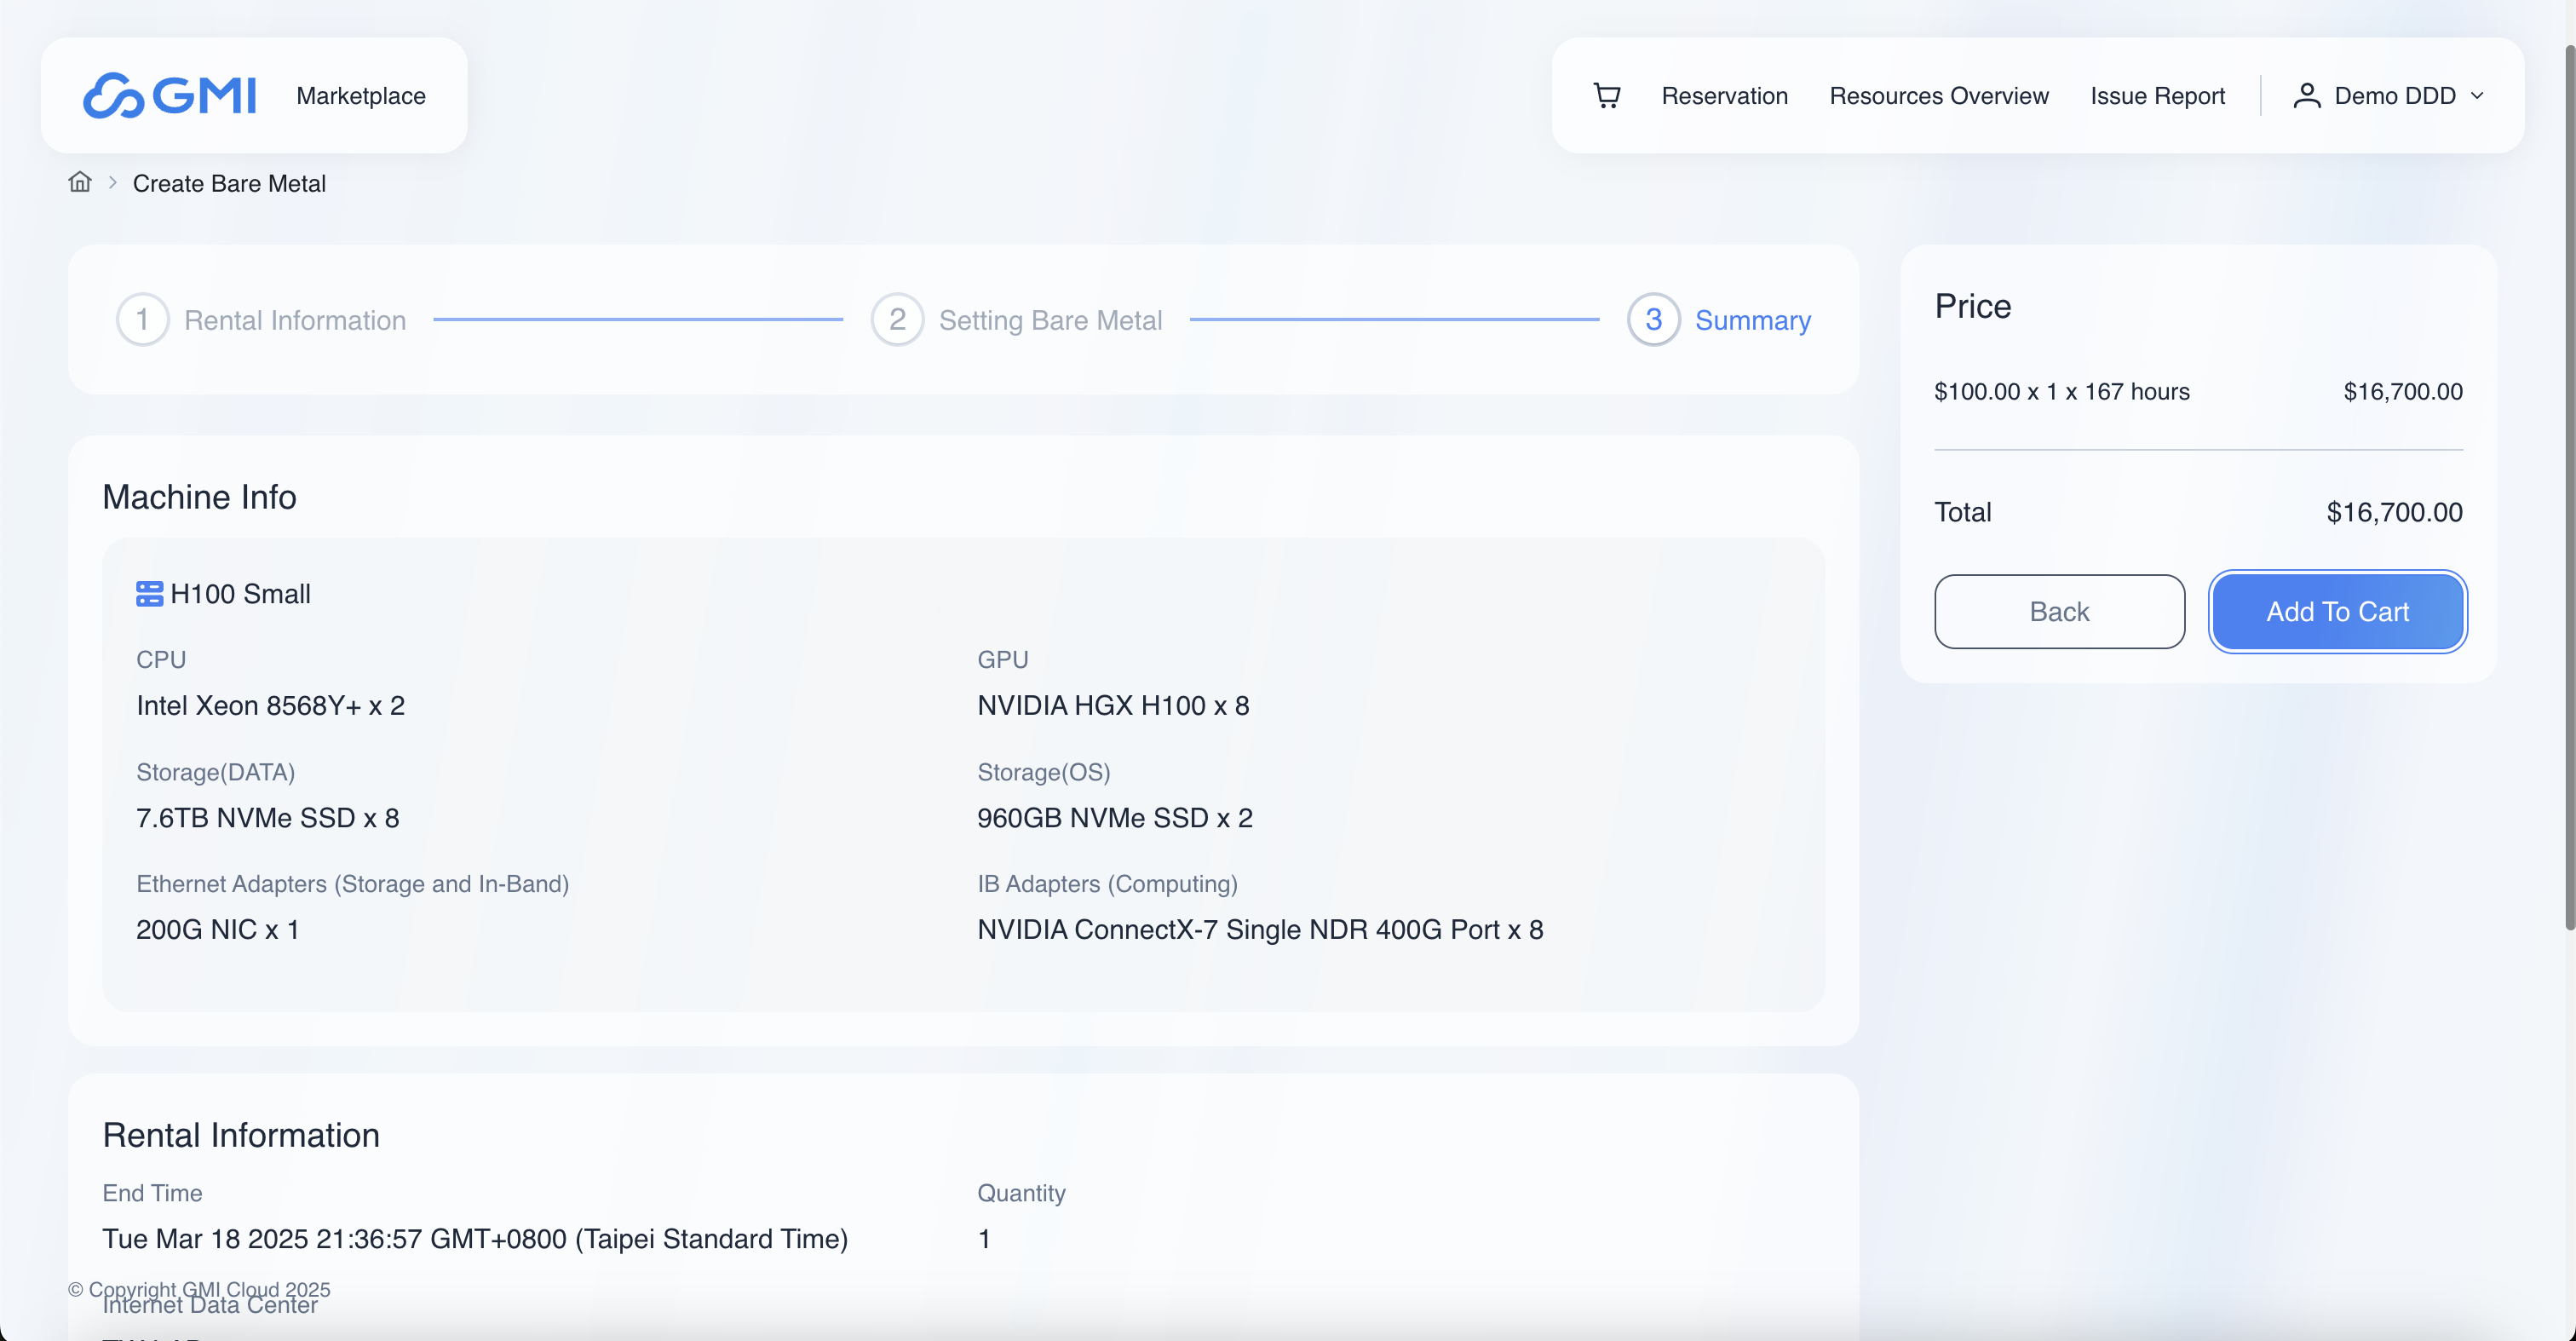
Task: Click 7.6TB NVMe SSD x 8 storage value
Action: 267,818
